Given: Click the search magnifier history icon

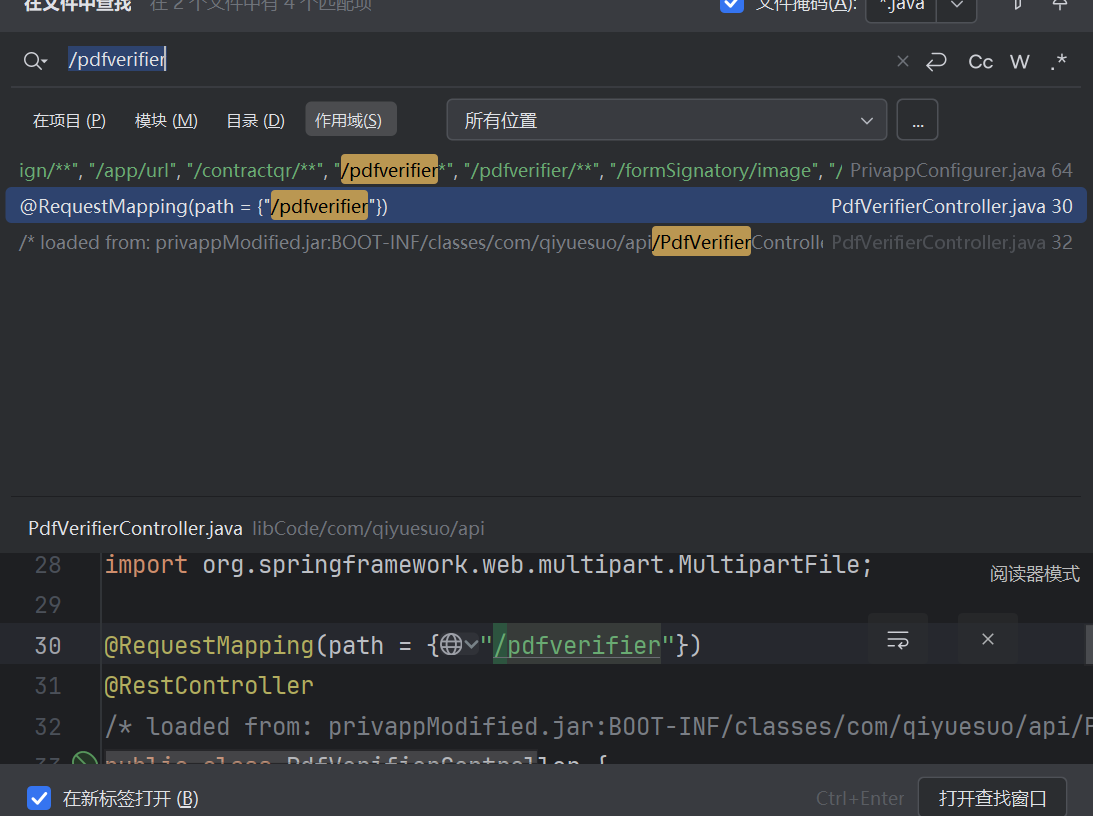Looking at the screenshot, I should pos(35,61).
